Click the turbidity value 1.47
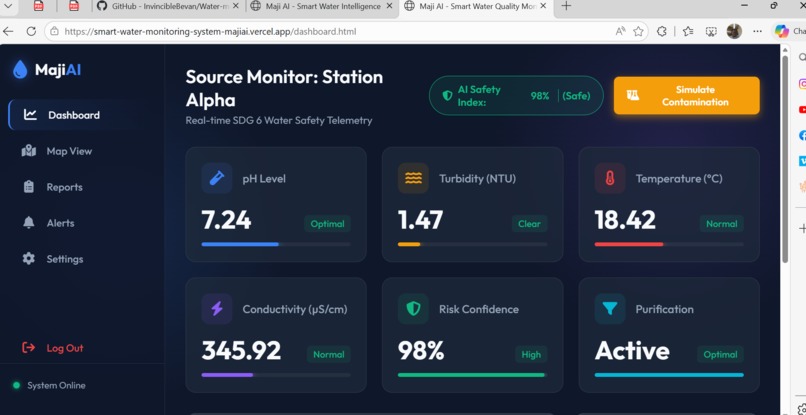This screenshot has width=806, height=415. click(420, 220)
